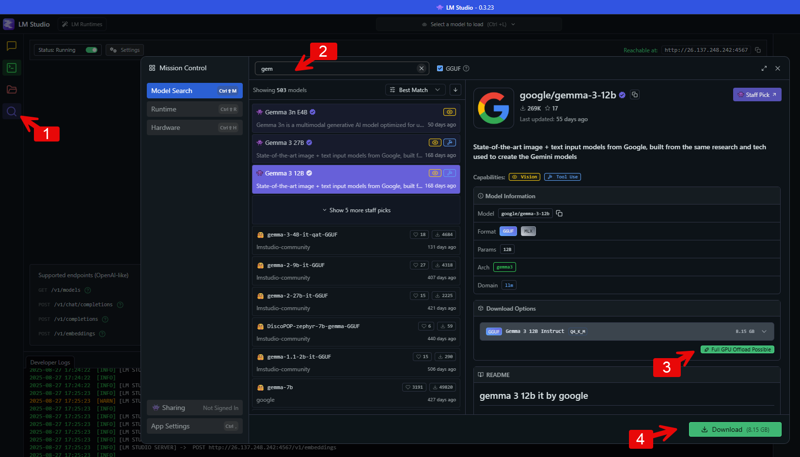Viewport: 800px width, 457px height.
Task: Click tool use icon on Gemma 3 27B
Action: (449, 143)
